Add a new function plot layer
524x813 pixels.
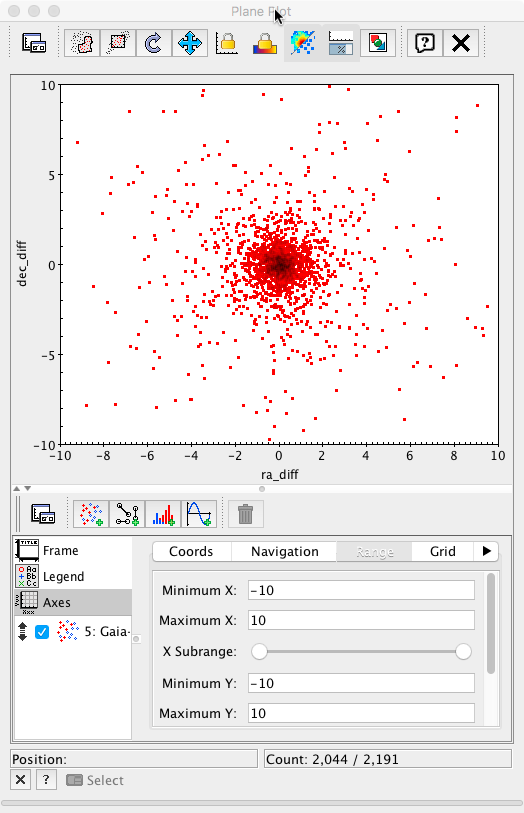200,514
